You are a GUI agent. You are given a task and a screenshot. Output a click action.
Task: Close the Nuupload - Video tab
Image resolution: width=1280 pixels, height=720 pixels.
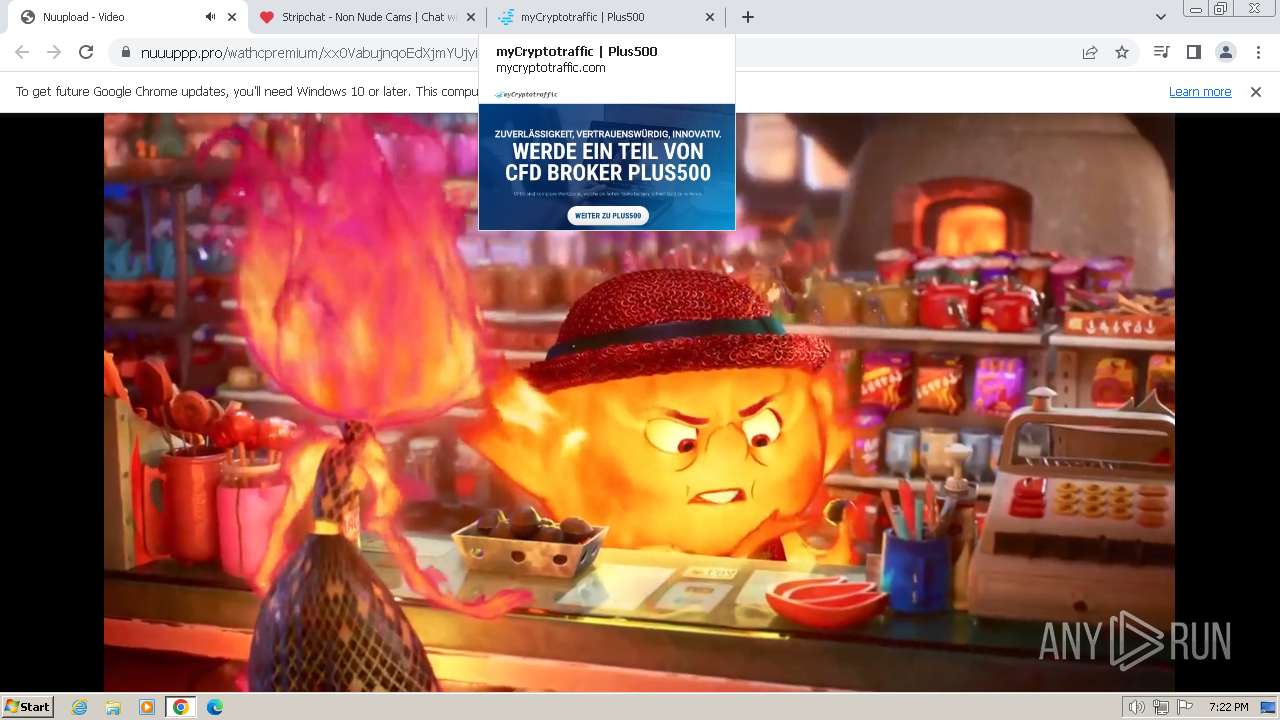click(x=232, y=17)
